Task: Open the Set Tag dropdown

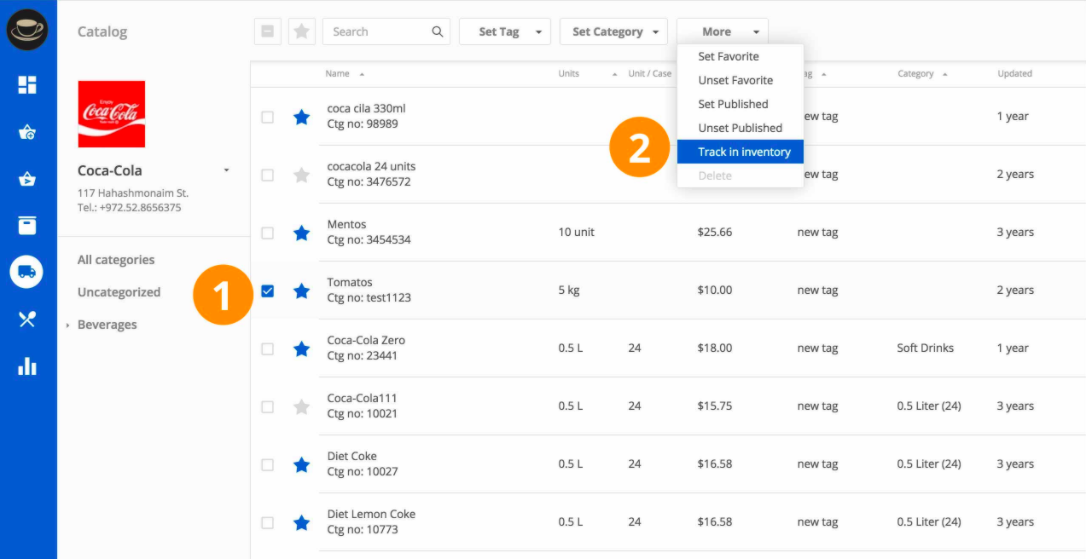Action: tap(504, 32)
